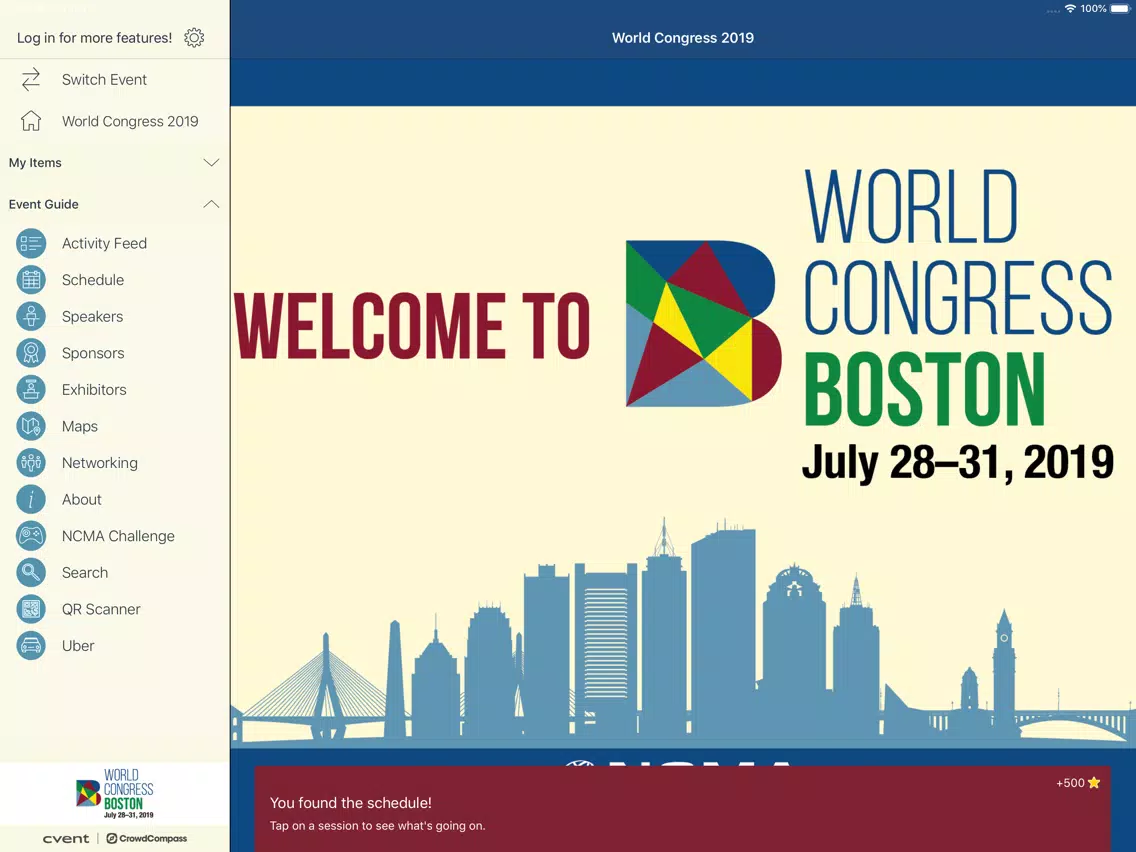Viewport: 1136px width, 852px height.
Task: Click the My Items header
Action: coord(35,162)
